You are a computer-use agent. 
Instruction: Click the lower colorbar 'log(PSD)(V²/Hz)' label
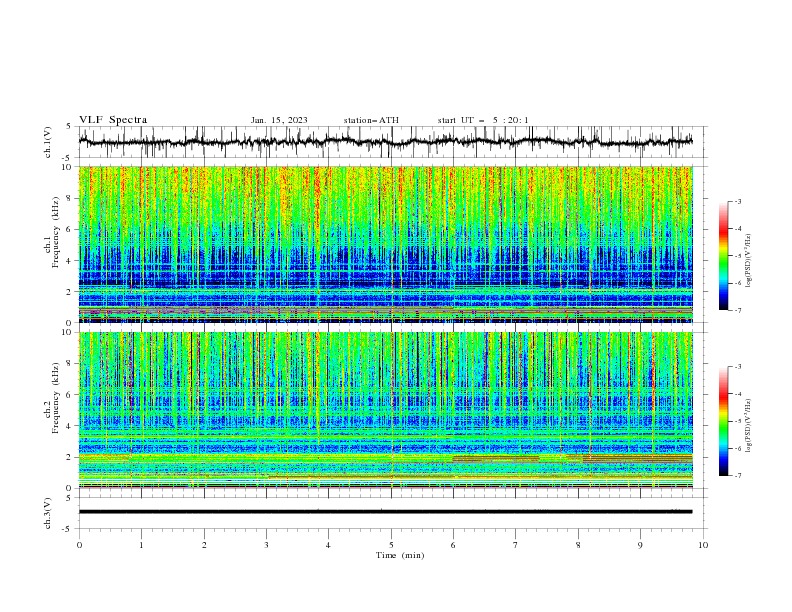pos(748,425)
